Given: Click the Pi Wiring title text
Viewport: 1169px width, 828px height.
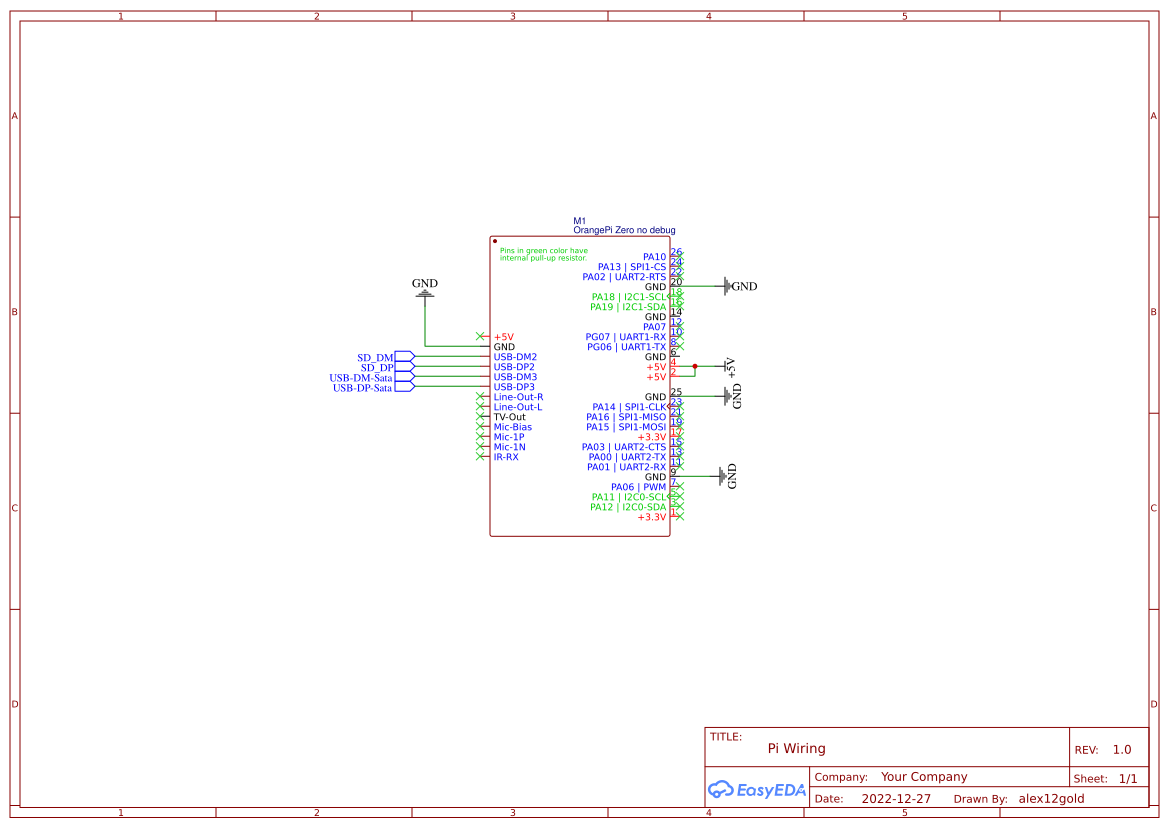Looking at the screenshot, I should 797,748.
